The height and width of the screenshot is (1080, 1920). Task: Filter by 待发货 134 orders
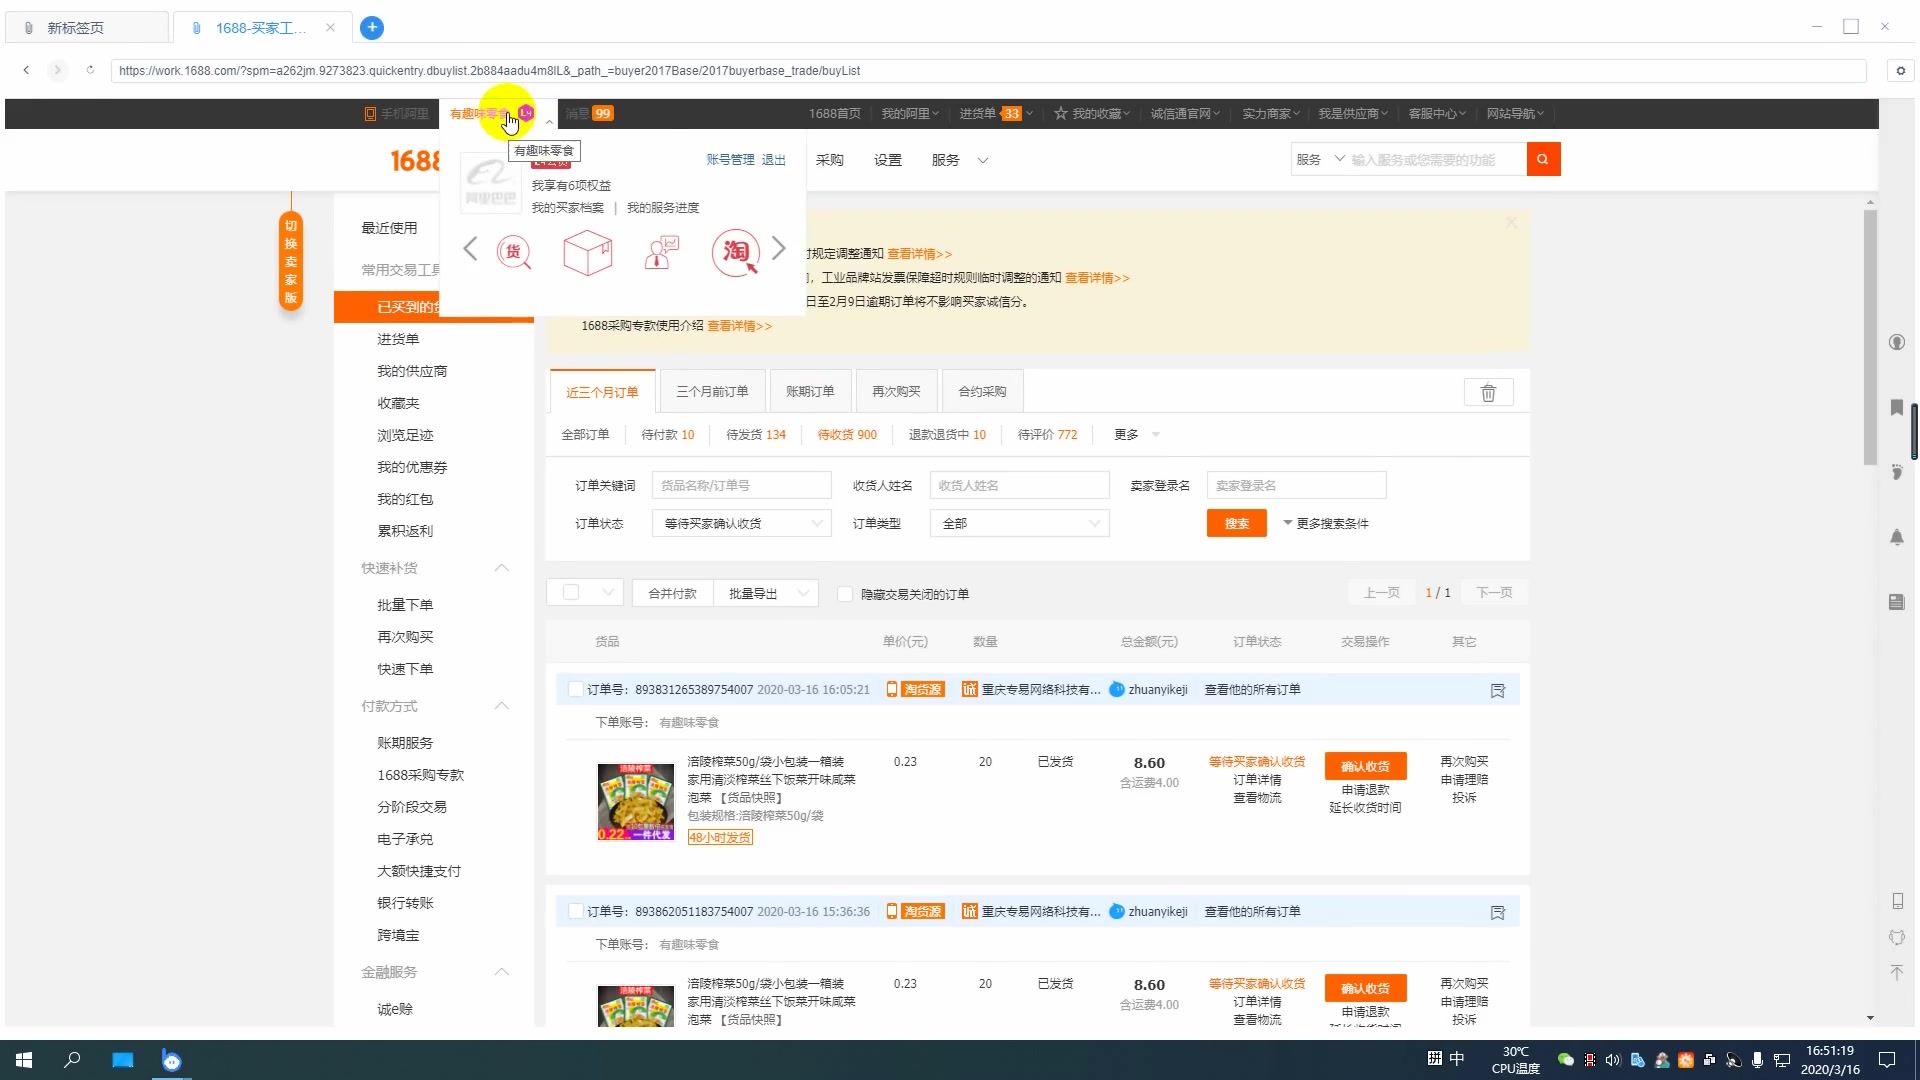pos(756,434)
